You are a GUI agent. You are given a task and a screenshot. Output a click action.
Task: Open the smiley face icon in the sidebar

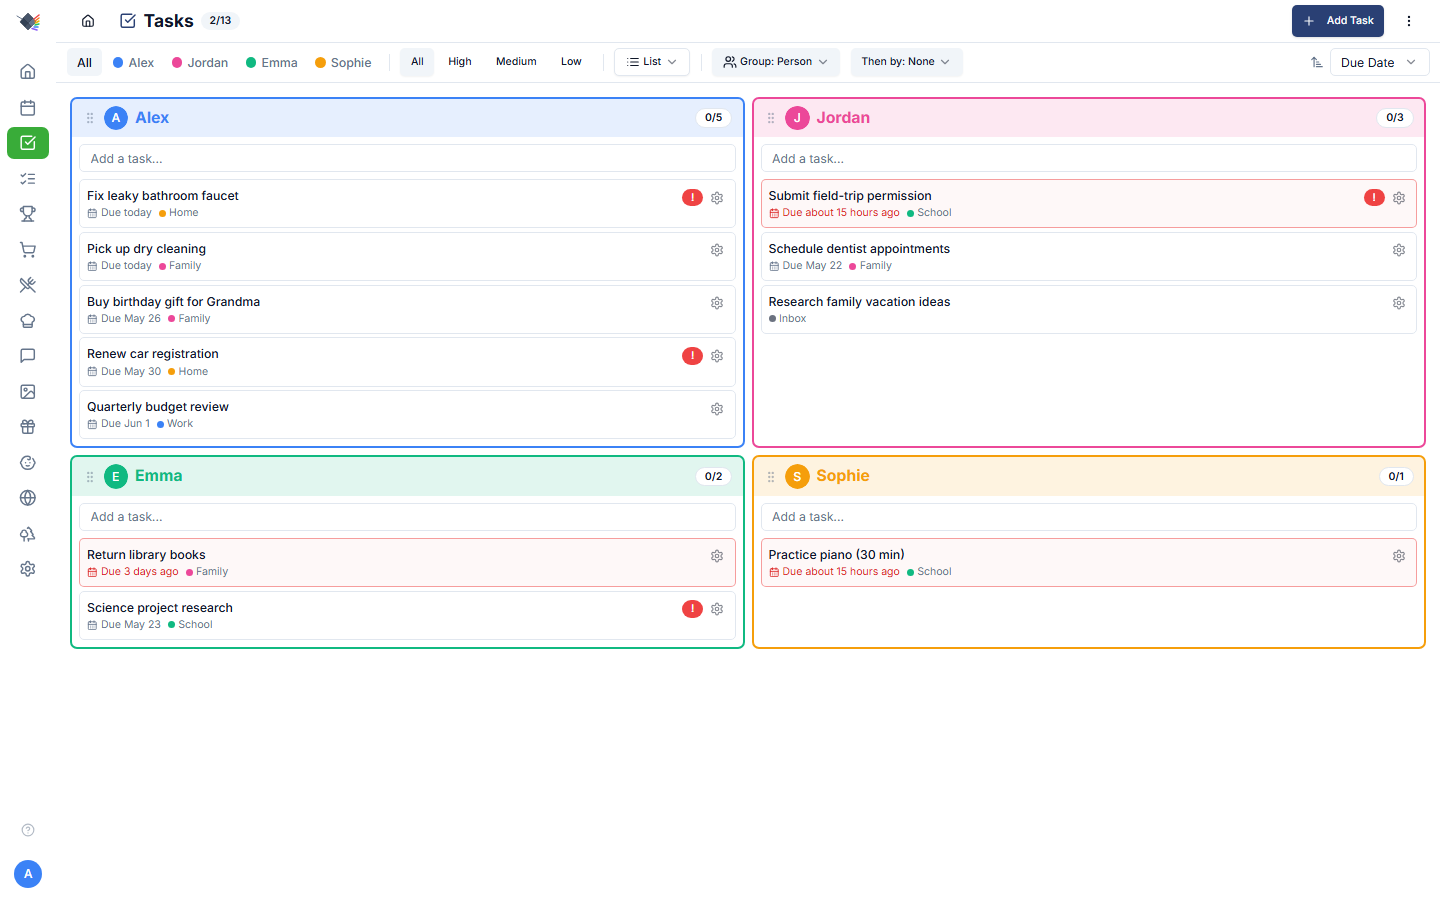coord(28,463)
